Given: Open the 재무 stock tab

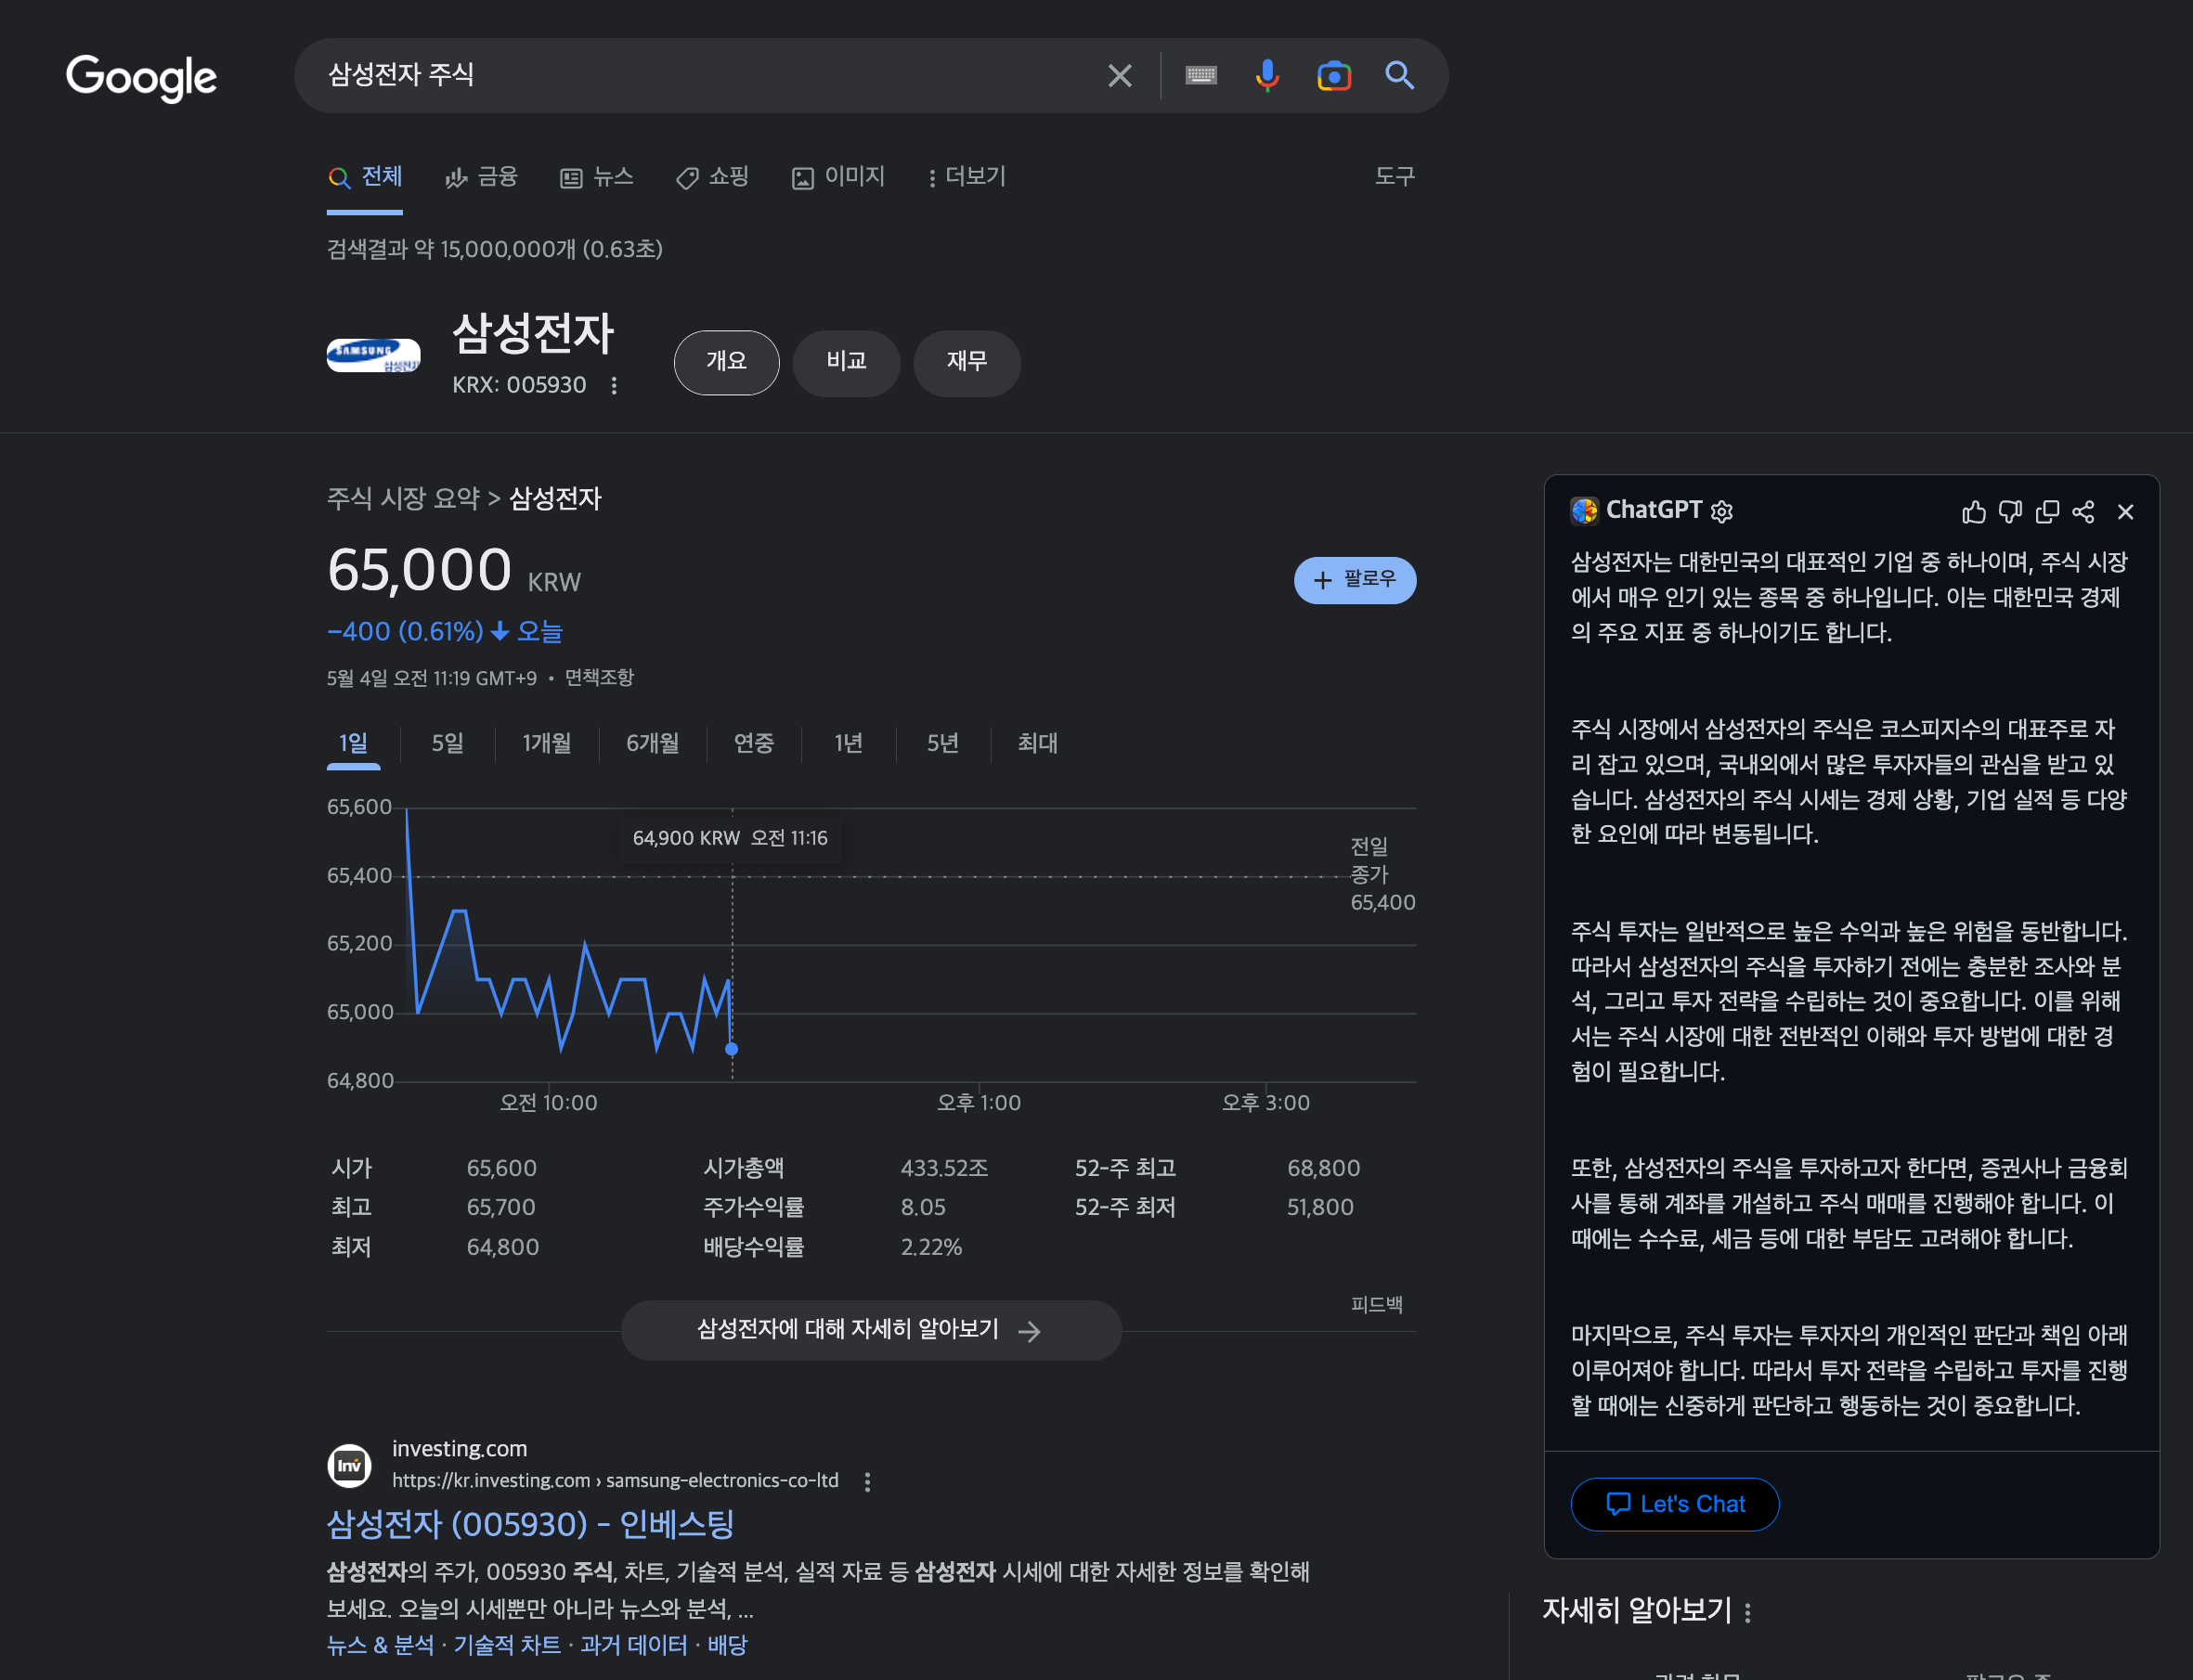Looking at the screenshot, I should tap(966, 362).
